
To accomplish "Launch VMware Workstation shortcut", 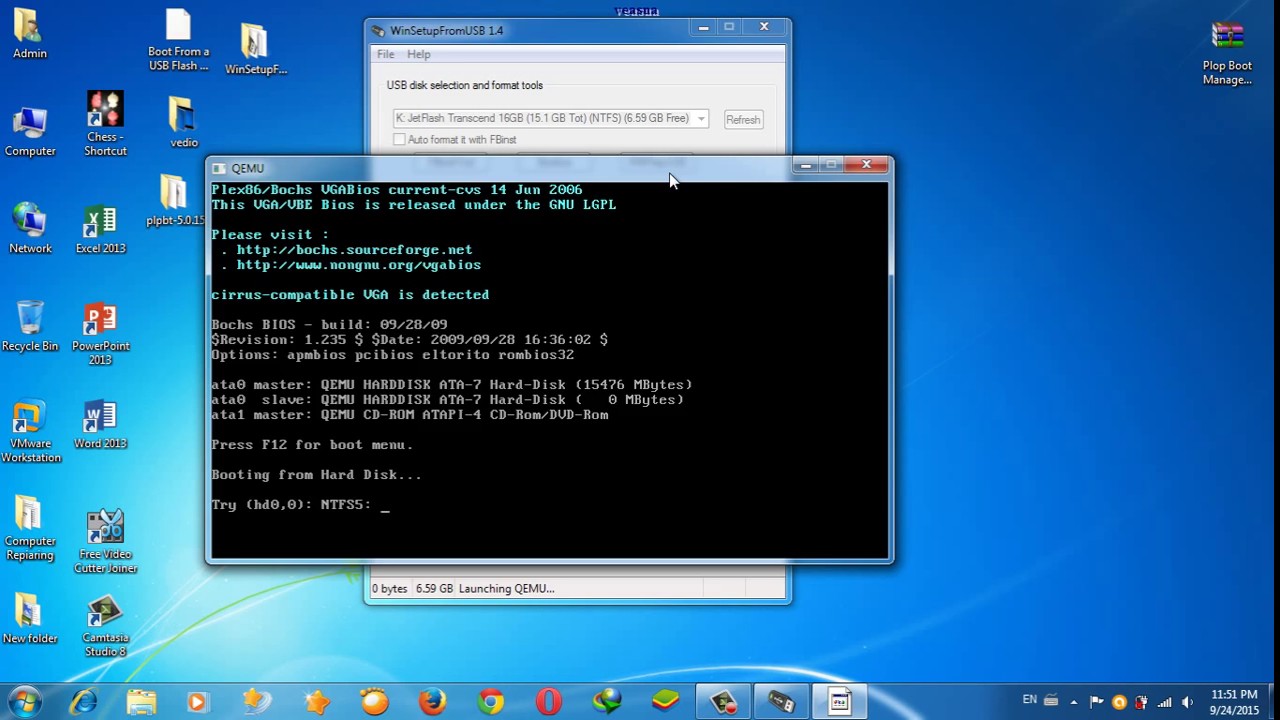I will 30,432.
